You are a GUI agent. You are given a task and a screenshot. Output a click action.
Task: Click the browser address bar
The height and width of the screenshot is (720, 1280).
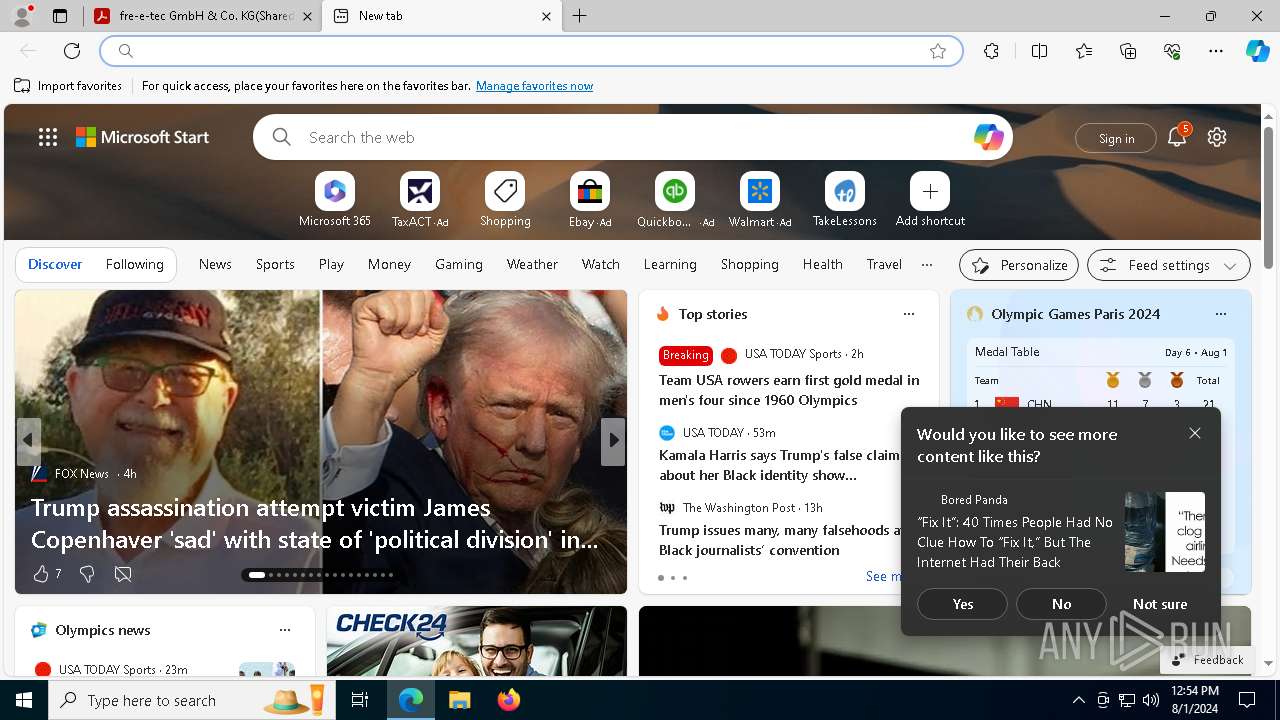[x=531, y=51]
